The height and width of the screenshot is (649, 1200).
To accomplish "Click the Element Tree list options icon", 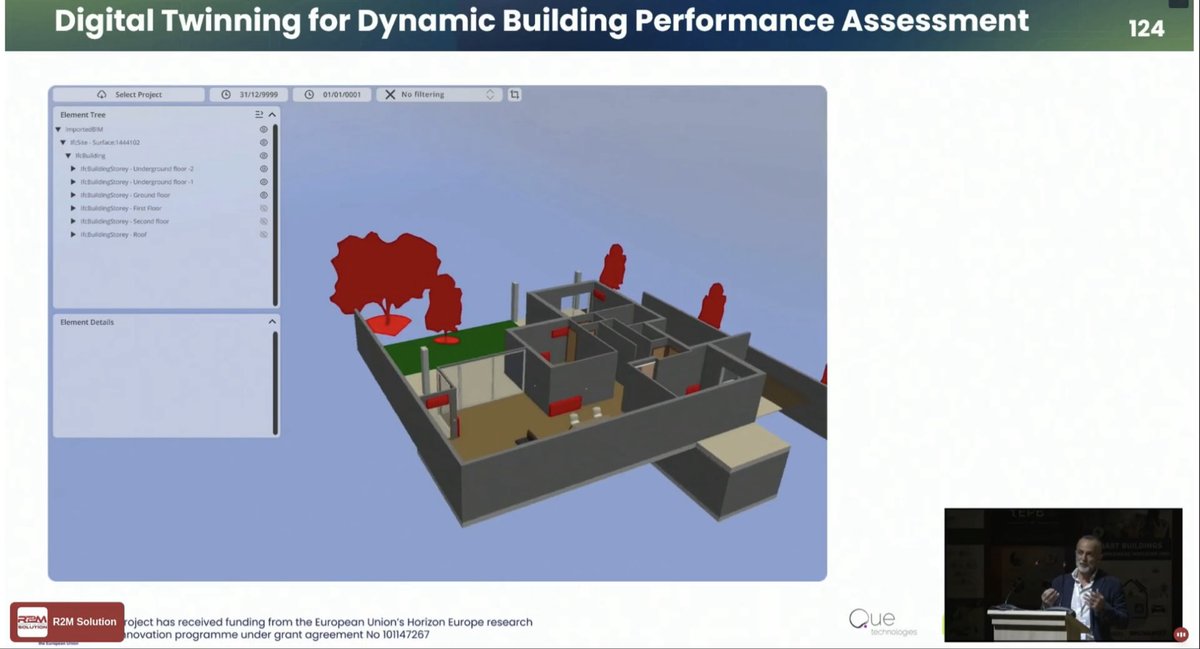I will coord(259,115).
